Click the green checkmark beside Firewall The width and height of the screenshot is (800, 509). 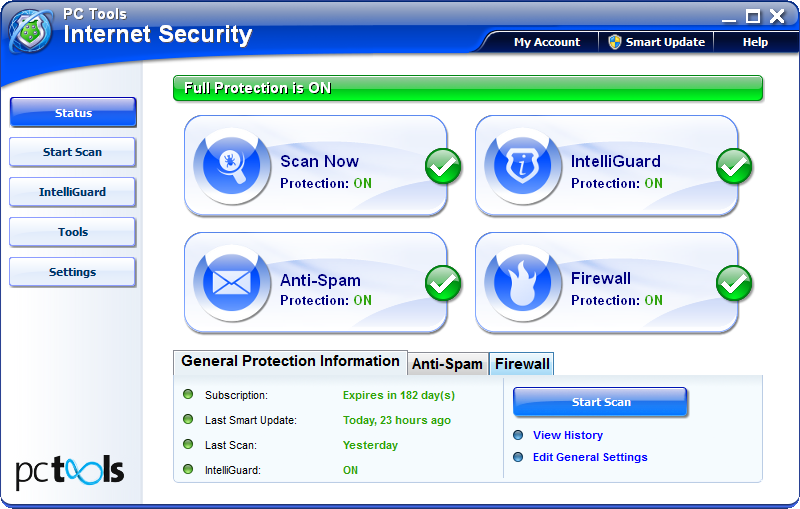tap(734, 284)
